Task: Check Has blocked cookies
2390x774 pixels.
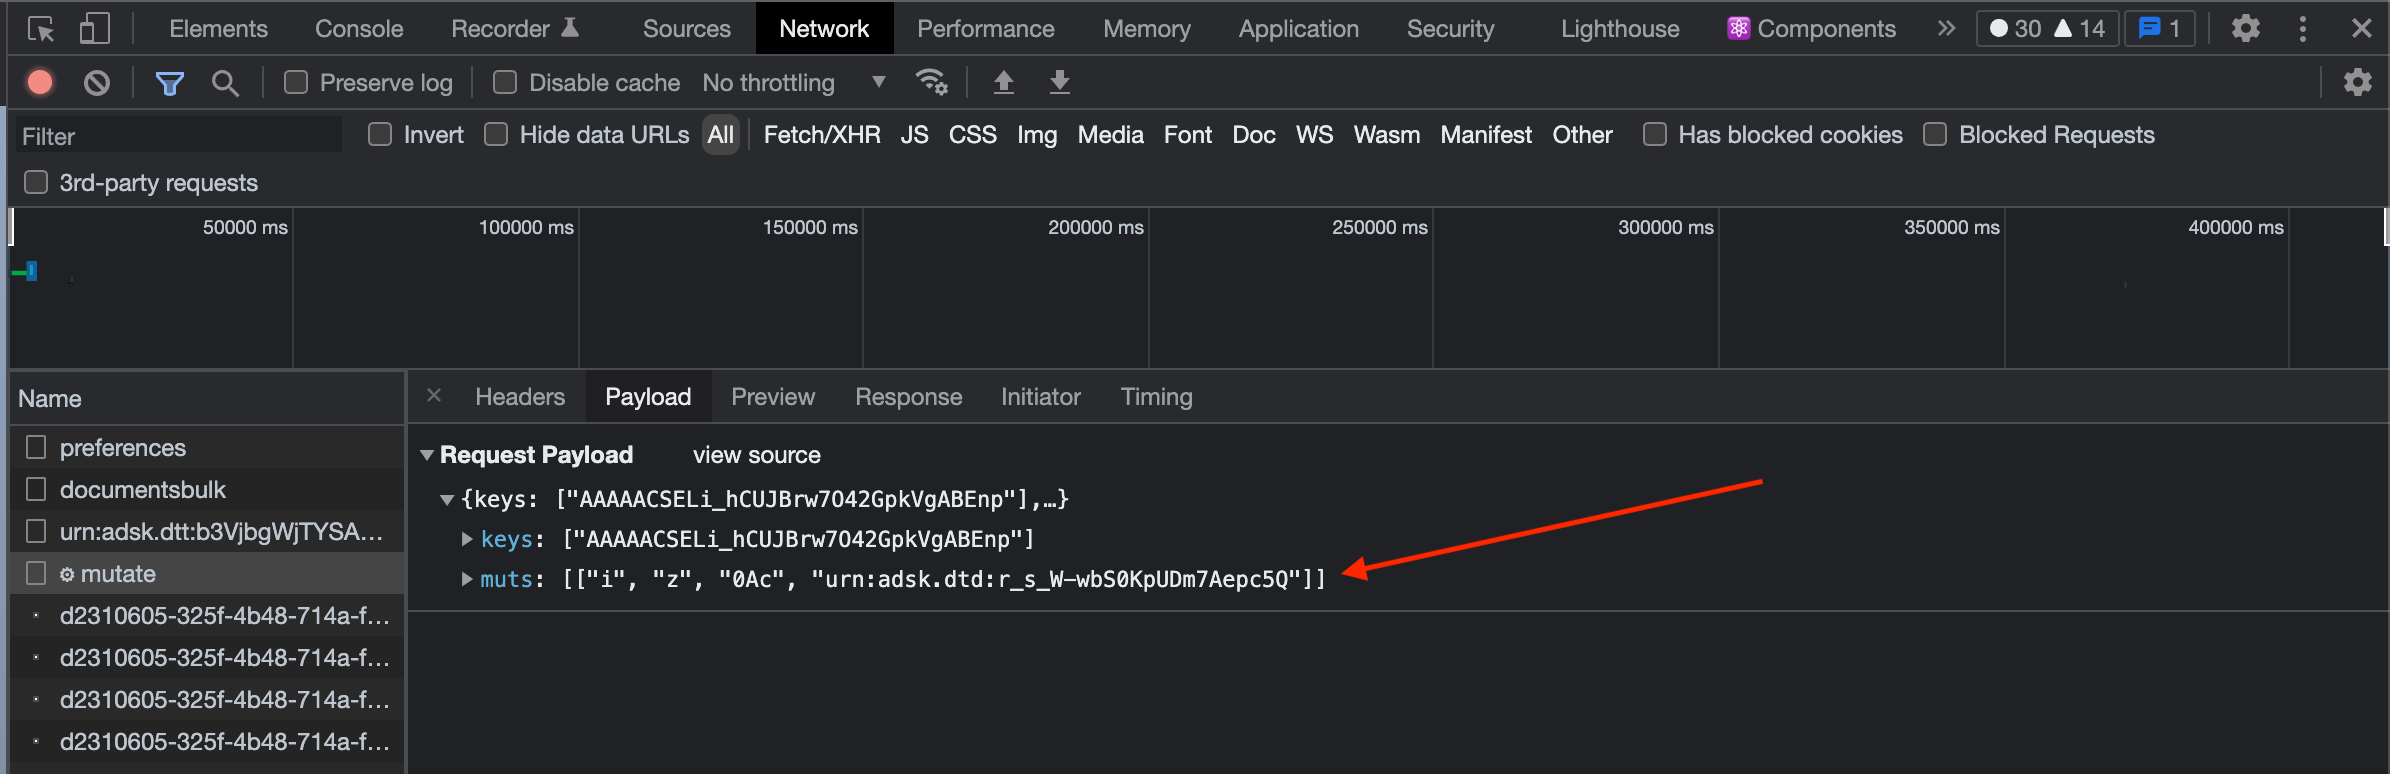Action: click(x=1655, y=134)
